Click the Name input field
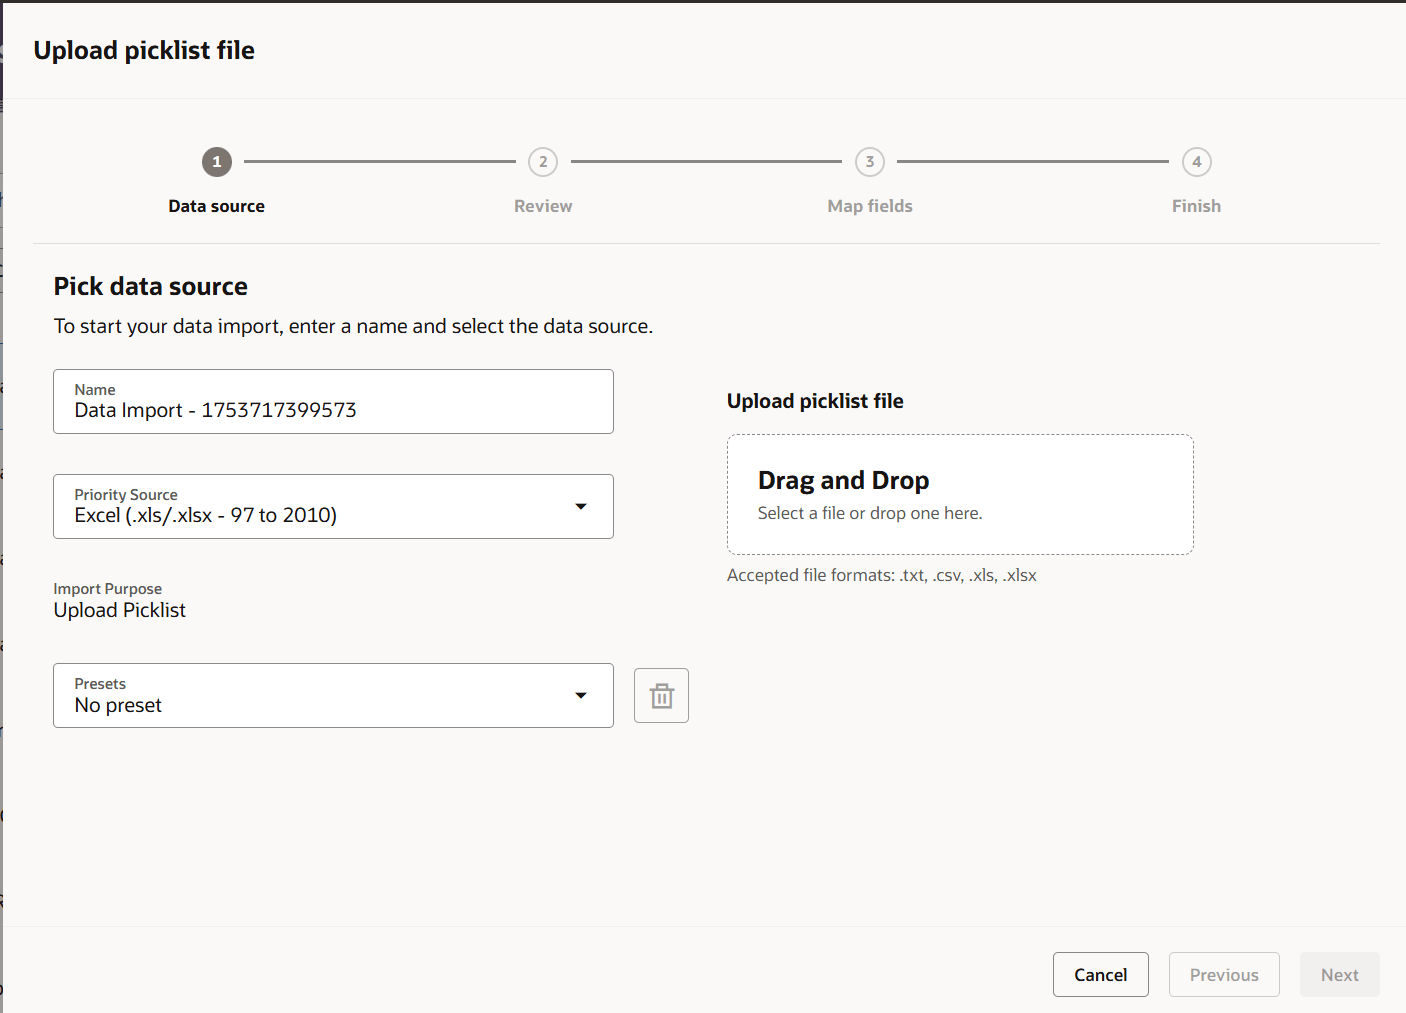Viewport: 1406px width, 1013px height. click(333, 402)
